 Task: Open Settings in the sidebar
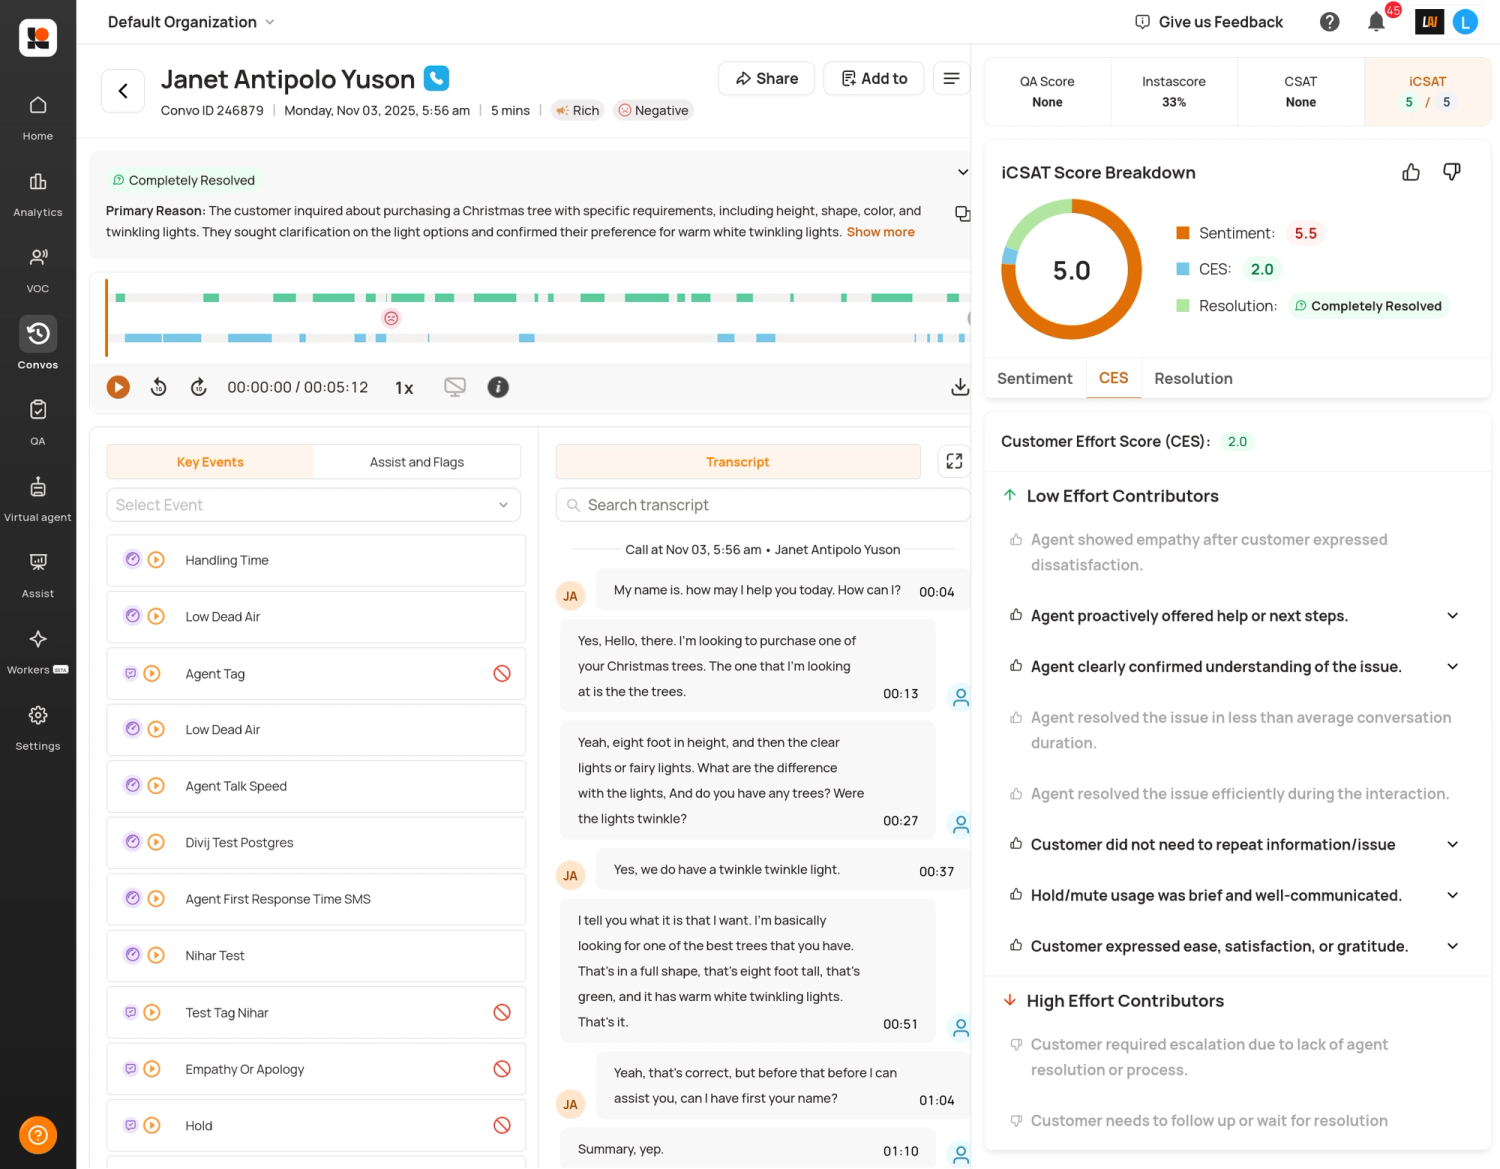[x=38, y=727]
